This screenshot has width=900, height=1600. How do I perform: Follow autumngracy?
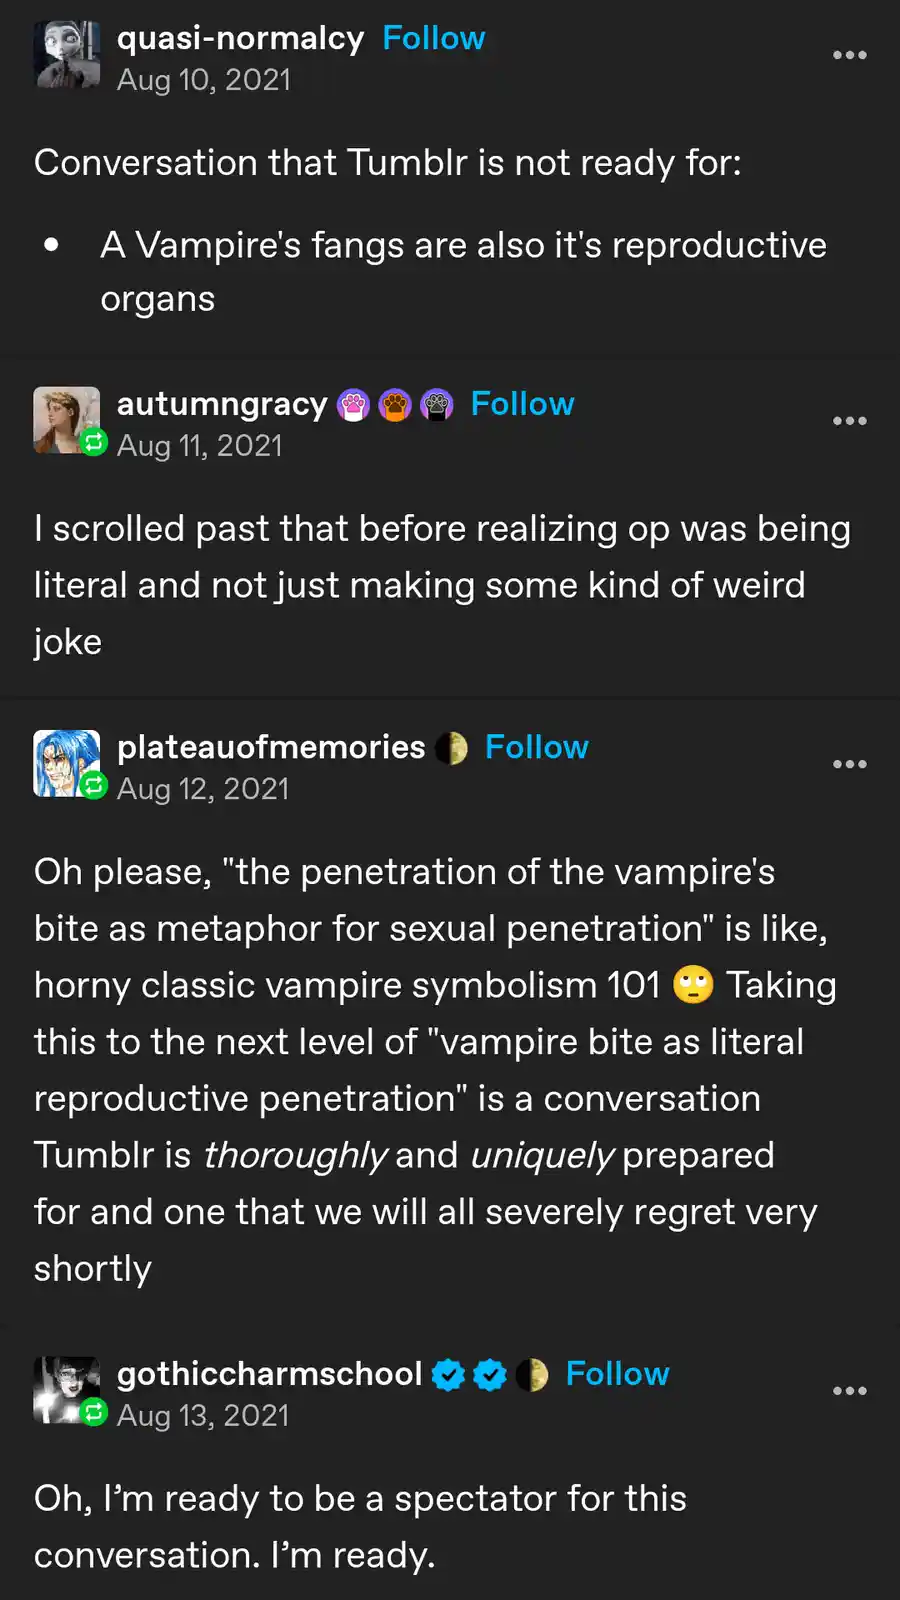522,404
